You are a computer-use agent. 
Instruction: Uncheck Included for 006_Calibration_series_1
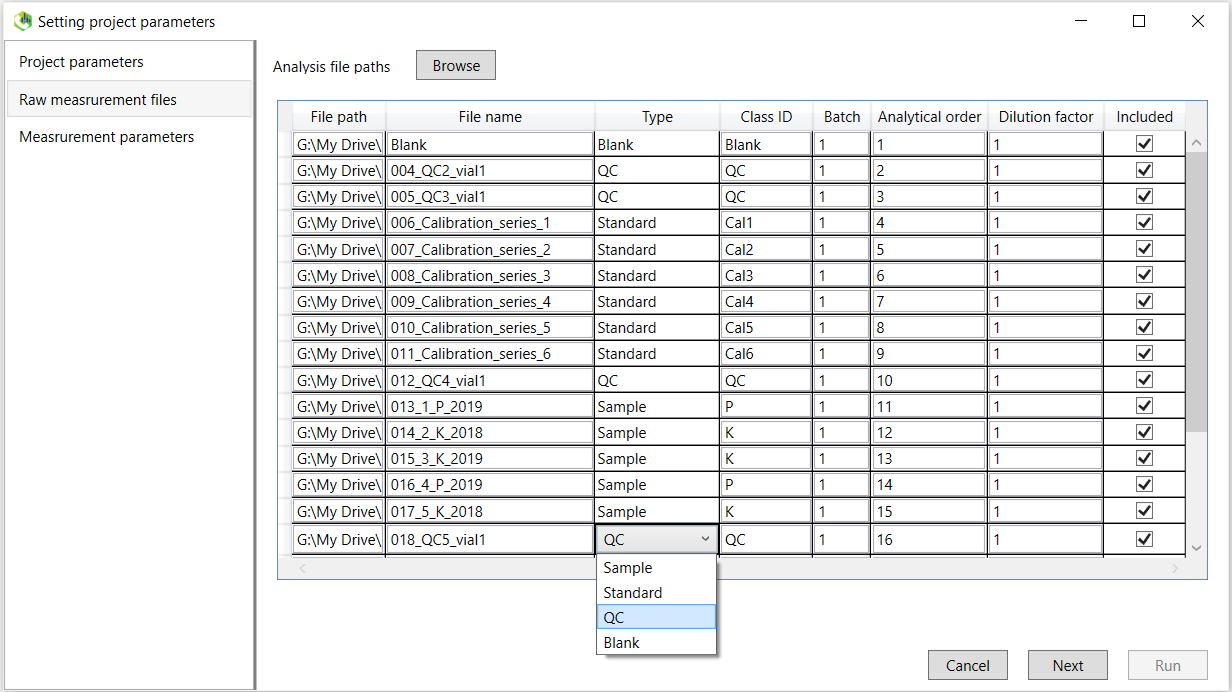(x=1144, y=222)
